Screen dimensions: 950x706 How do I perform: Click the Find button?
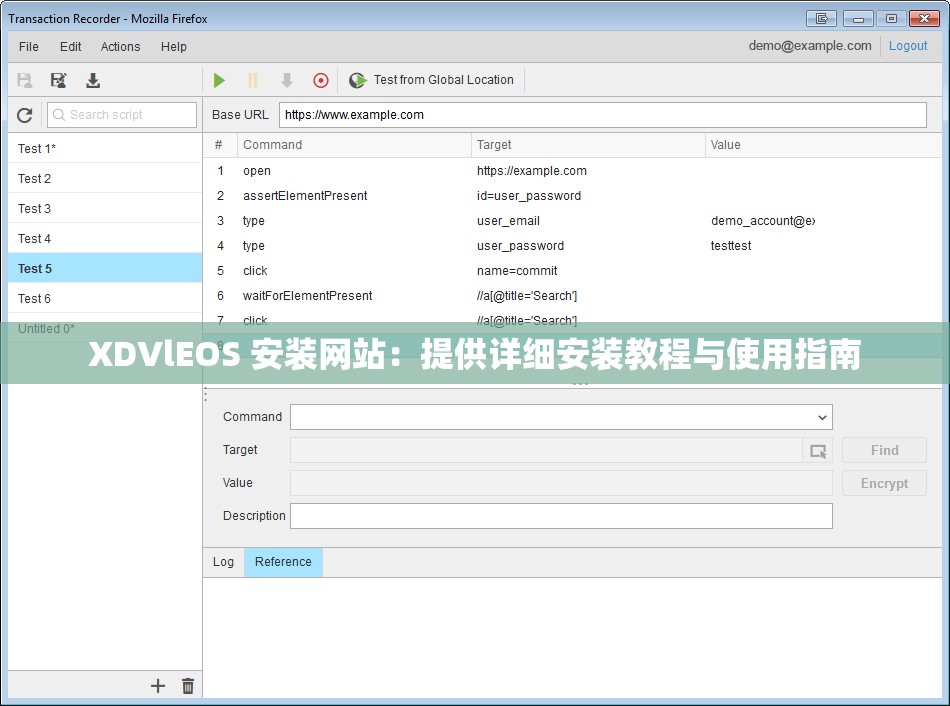[883, 450]
